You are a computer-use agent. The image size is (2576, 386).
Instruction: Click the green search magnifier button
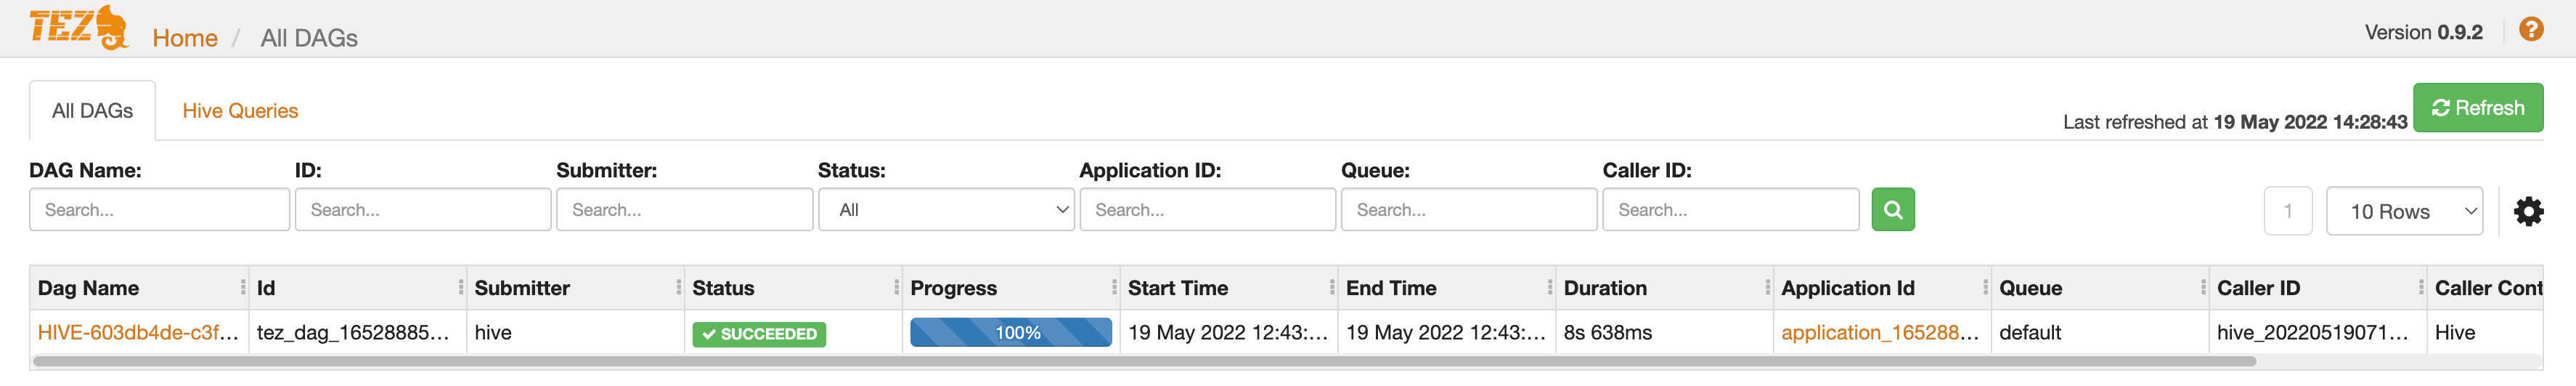[1892, 210]
